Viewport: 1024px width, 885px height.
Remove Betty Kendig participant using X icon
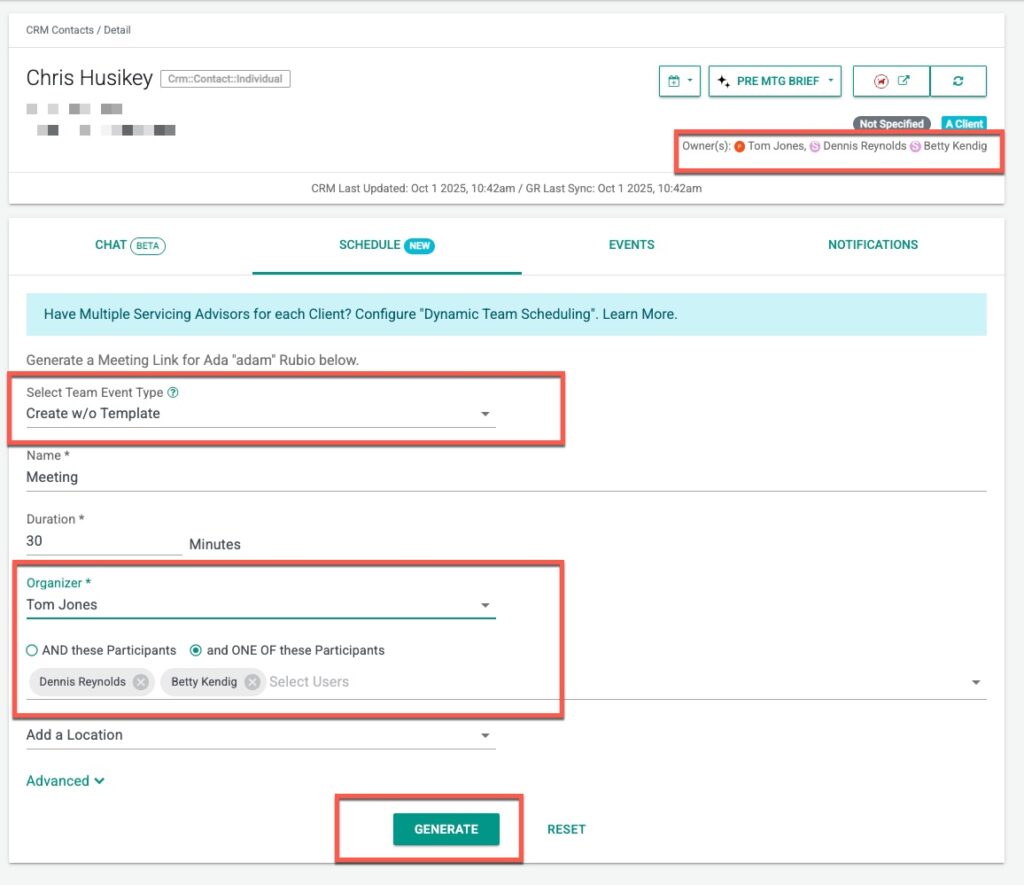[252, 682]
